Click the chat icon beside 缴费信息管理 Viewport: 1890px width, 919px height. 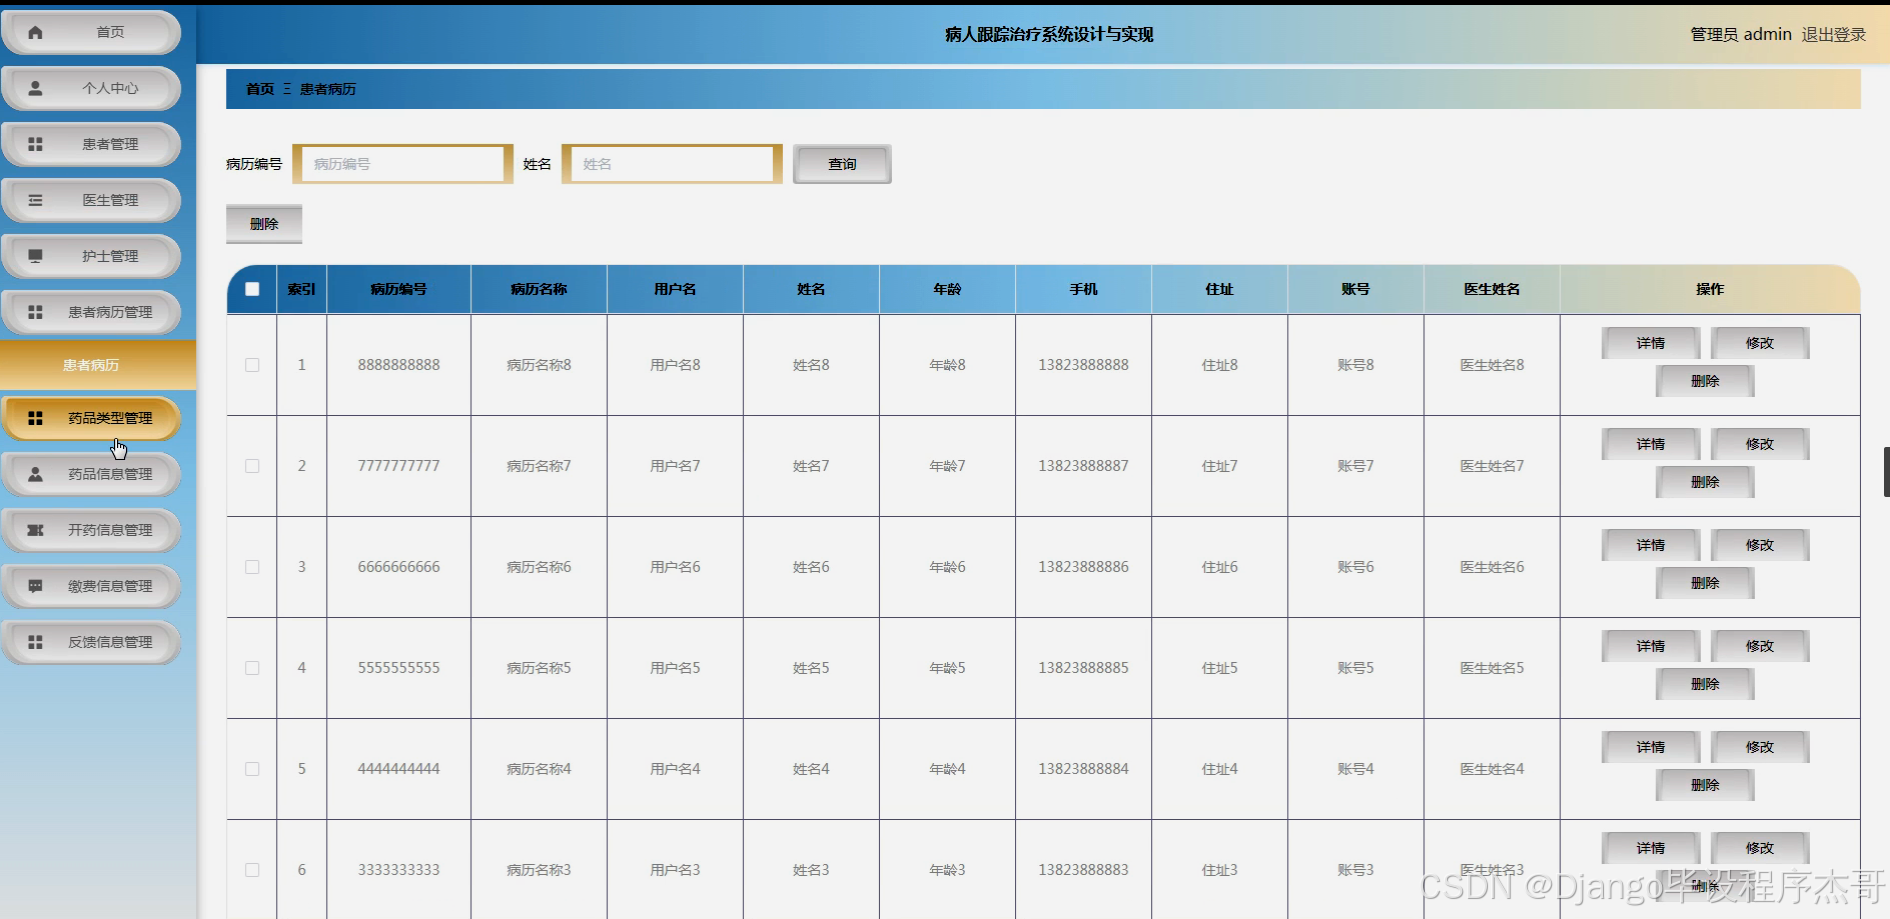click(36, 586)
